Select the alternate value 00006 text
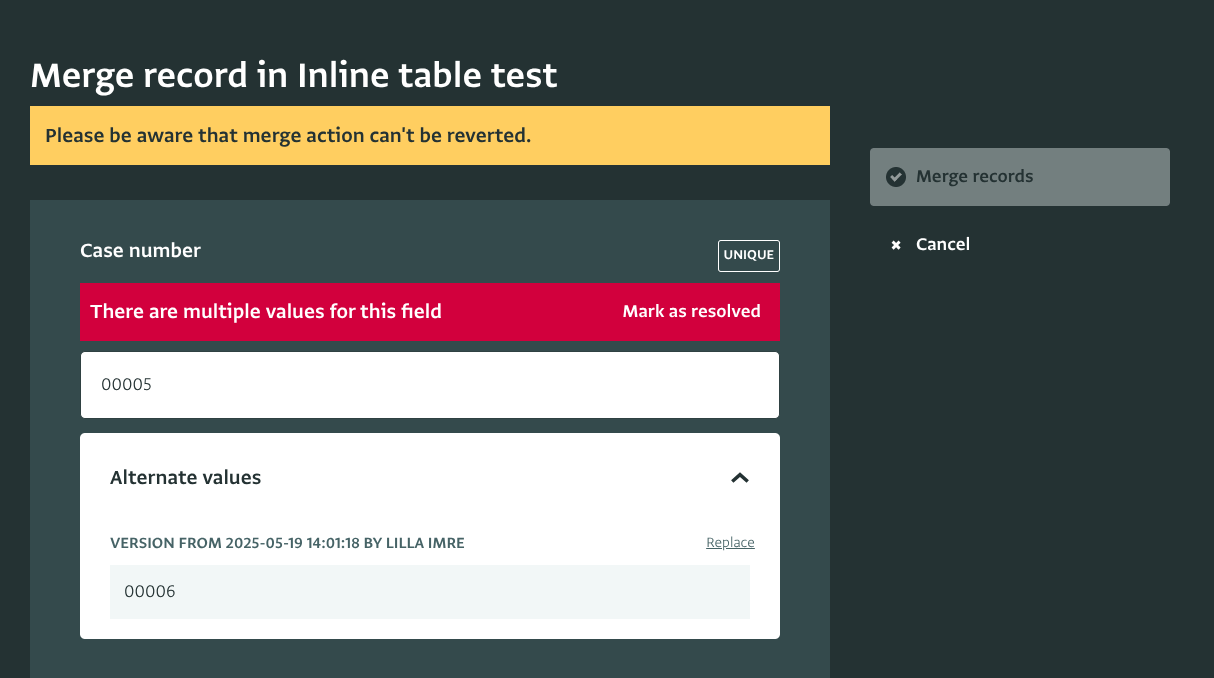This screenshot has height=678, width=1214. tap(150, 592)
